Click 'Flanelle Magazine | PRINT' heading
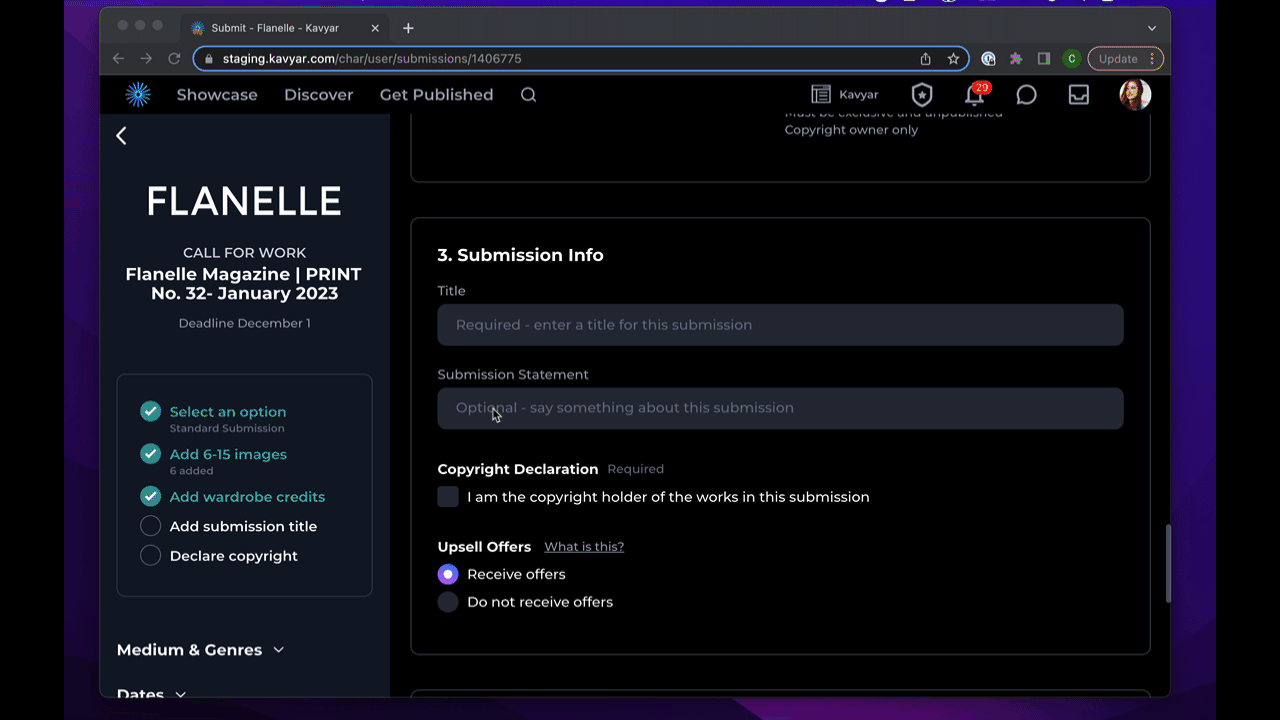Image resolution: width=1280 pixels, height=720 pixels. 244,274
